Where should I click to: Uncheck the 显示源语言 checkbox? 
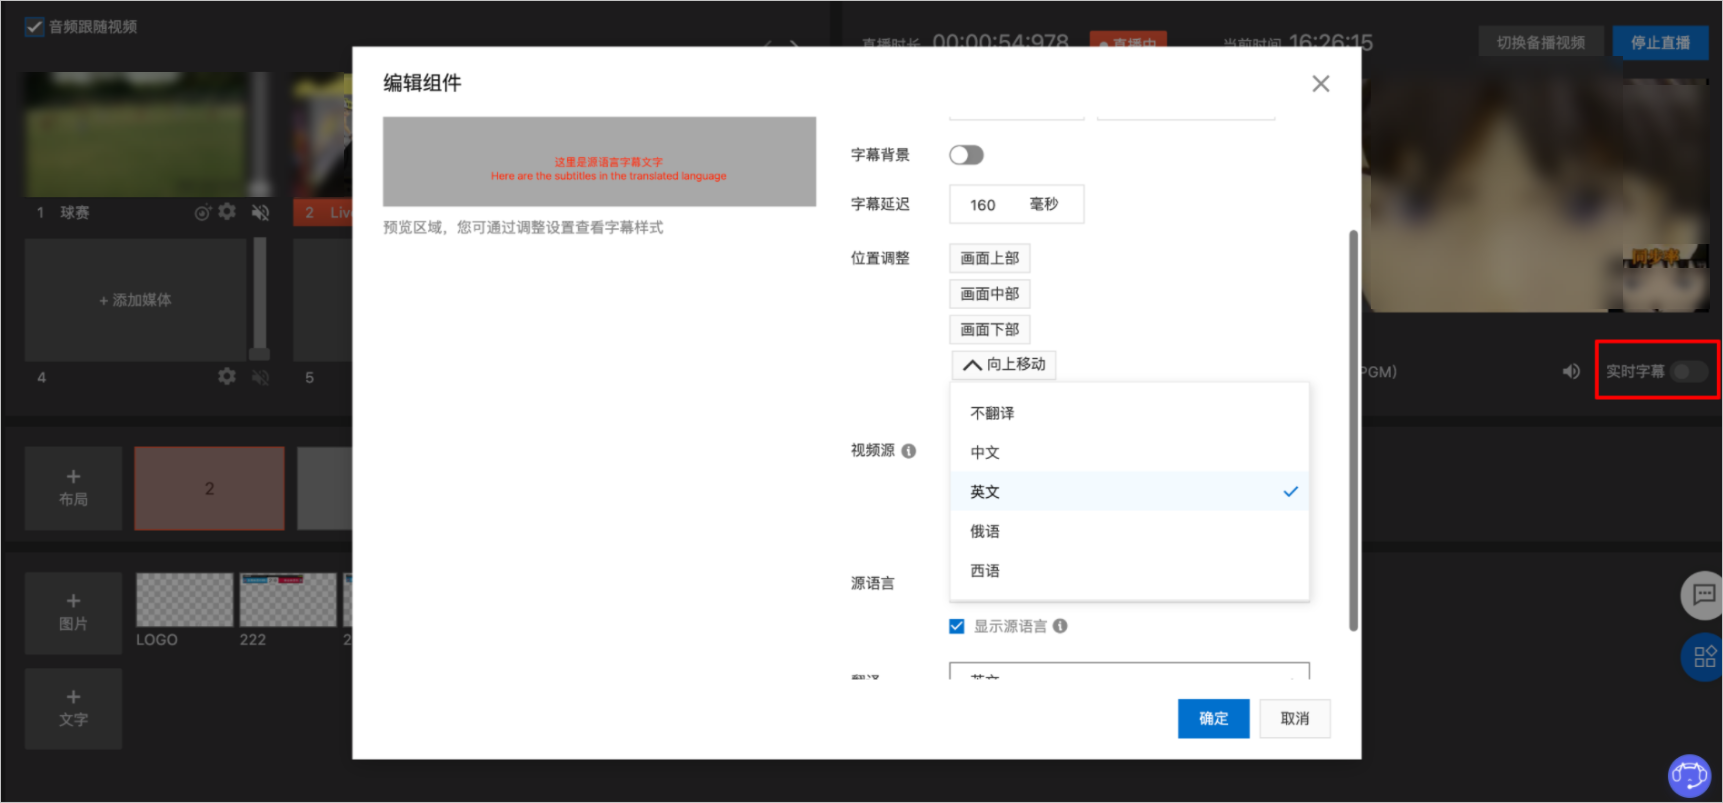coord(957,626)
